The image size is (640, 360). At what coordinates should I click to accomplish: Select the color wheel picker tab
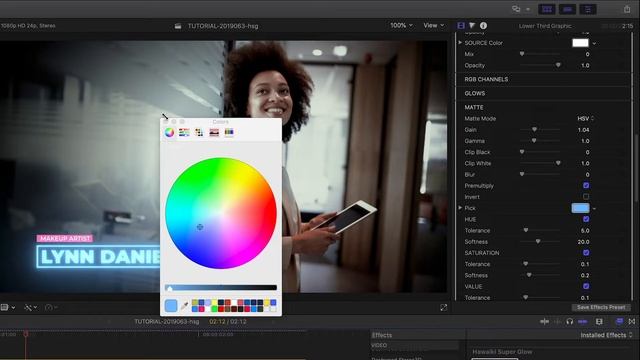(x=169, y=132)
